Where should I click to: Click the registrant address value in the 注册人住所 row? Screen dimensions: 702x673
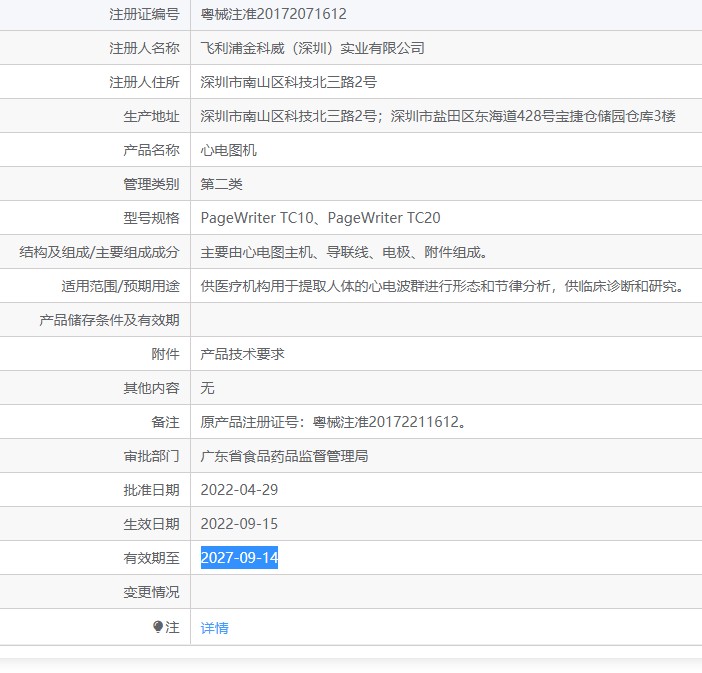289,82
